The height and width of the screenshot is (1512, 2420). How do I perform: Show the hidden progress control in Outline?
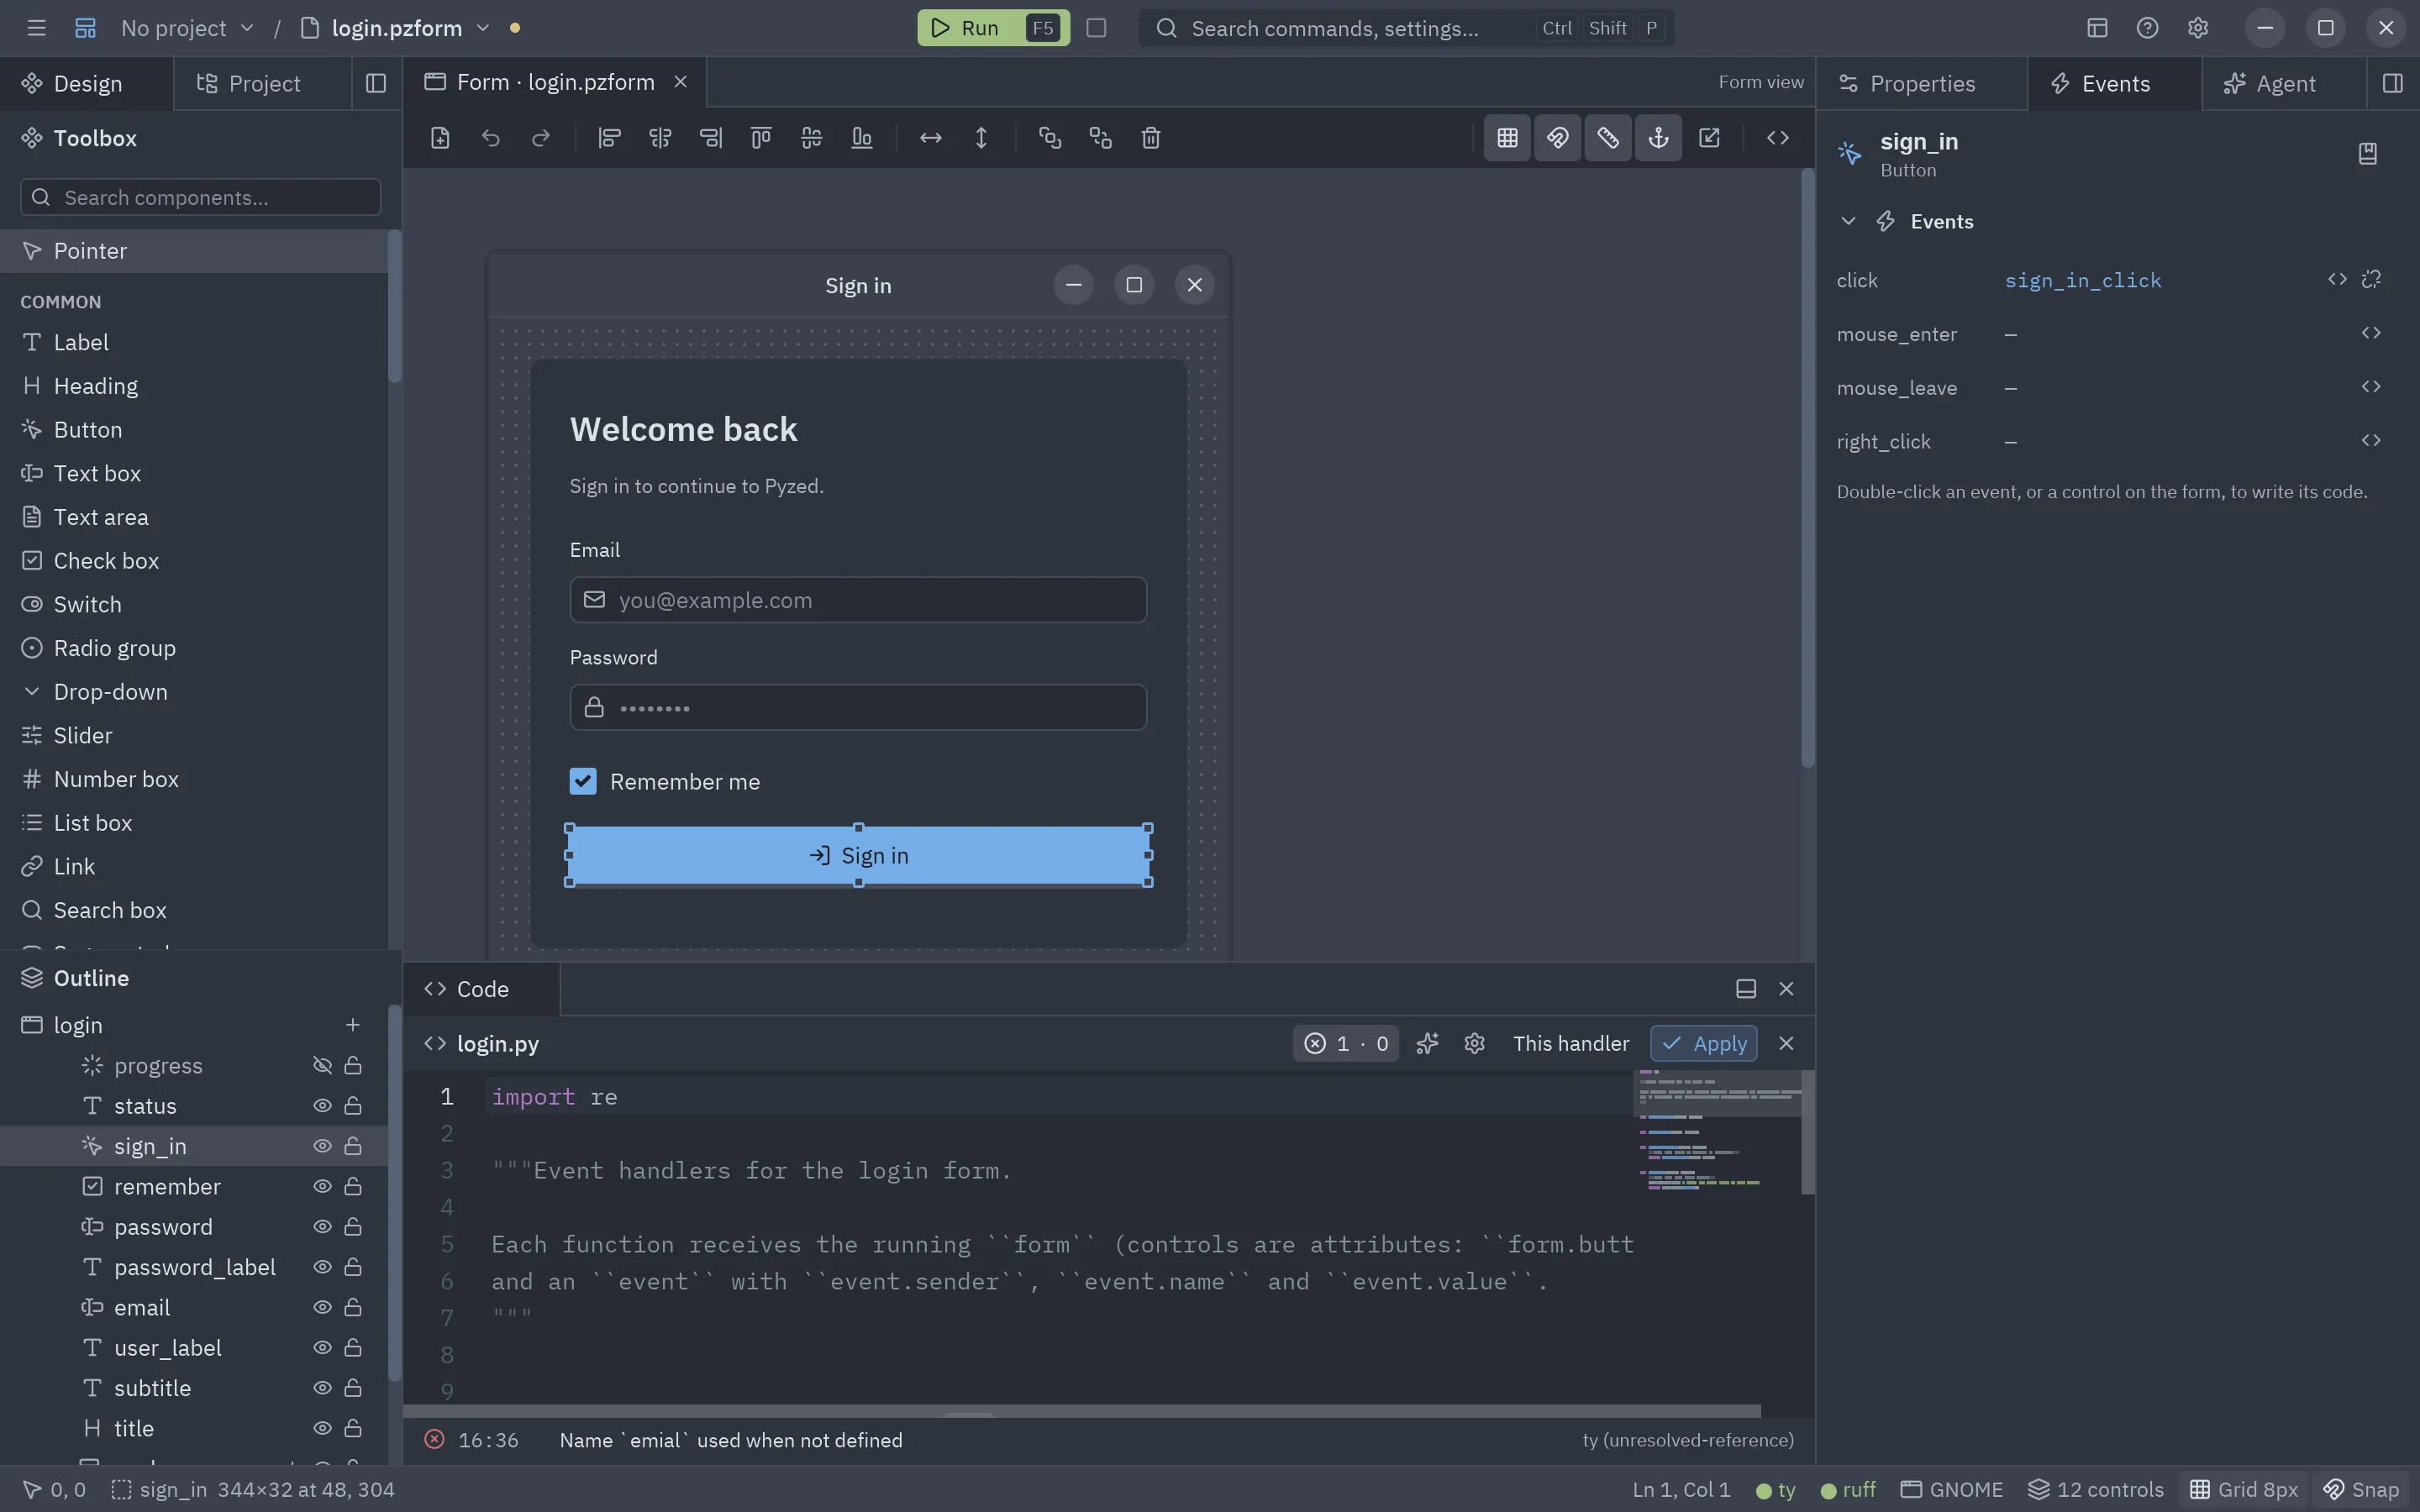pos(322,1066)
